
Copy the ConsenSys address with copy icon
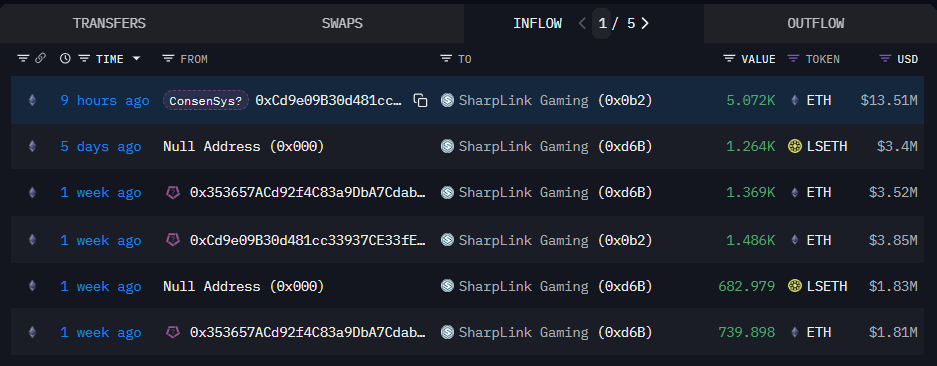click(421, 100)
